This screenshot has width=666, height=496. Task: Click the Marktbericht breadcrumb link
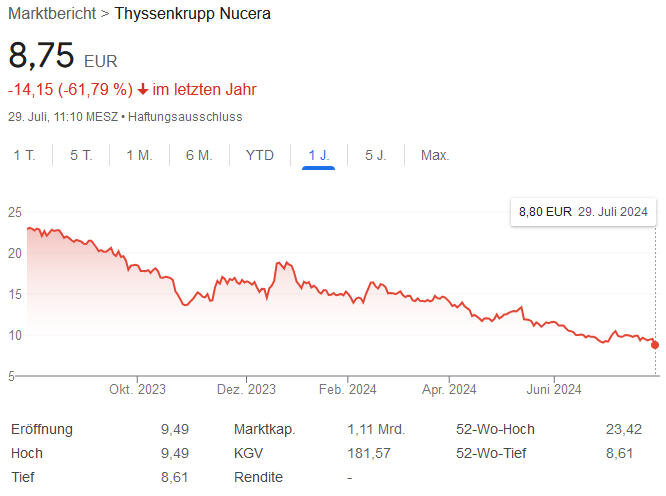tap(52, 14)
